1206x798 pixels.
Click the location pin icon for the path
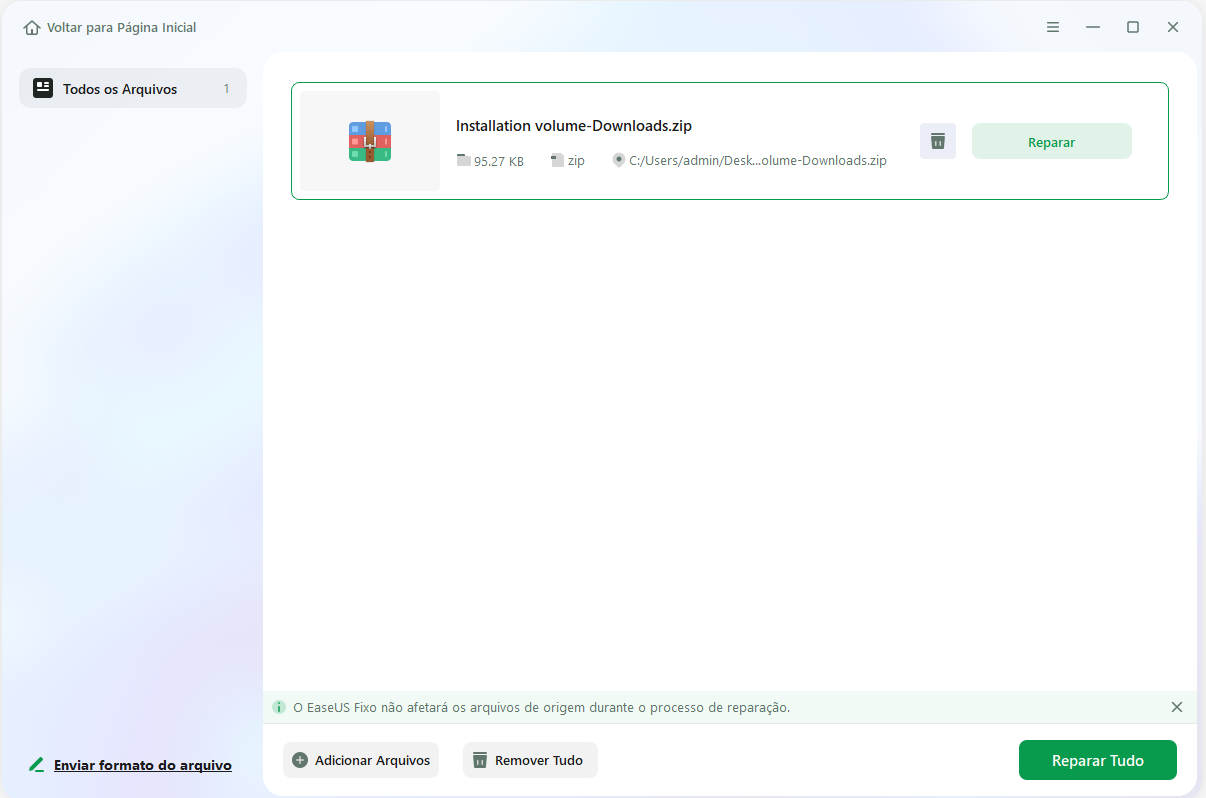(x=619, y=160)
